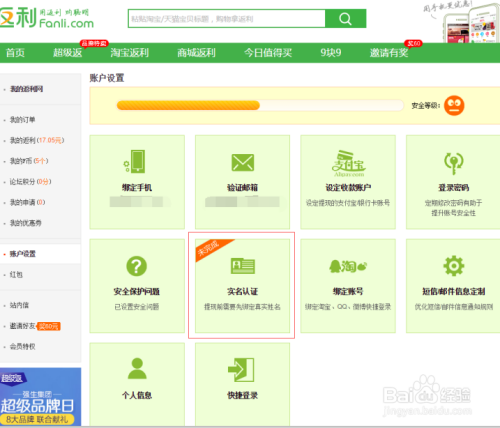
Task: Click the door arrow icon for 快捷登录
Action: (241, 370)
